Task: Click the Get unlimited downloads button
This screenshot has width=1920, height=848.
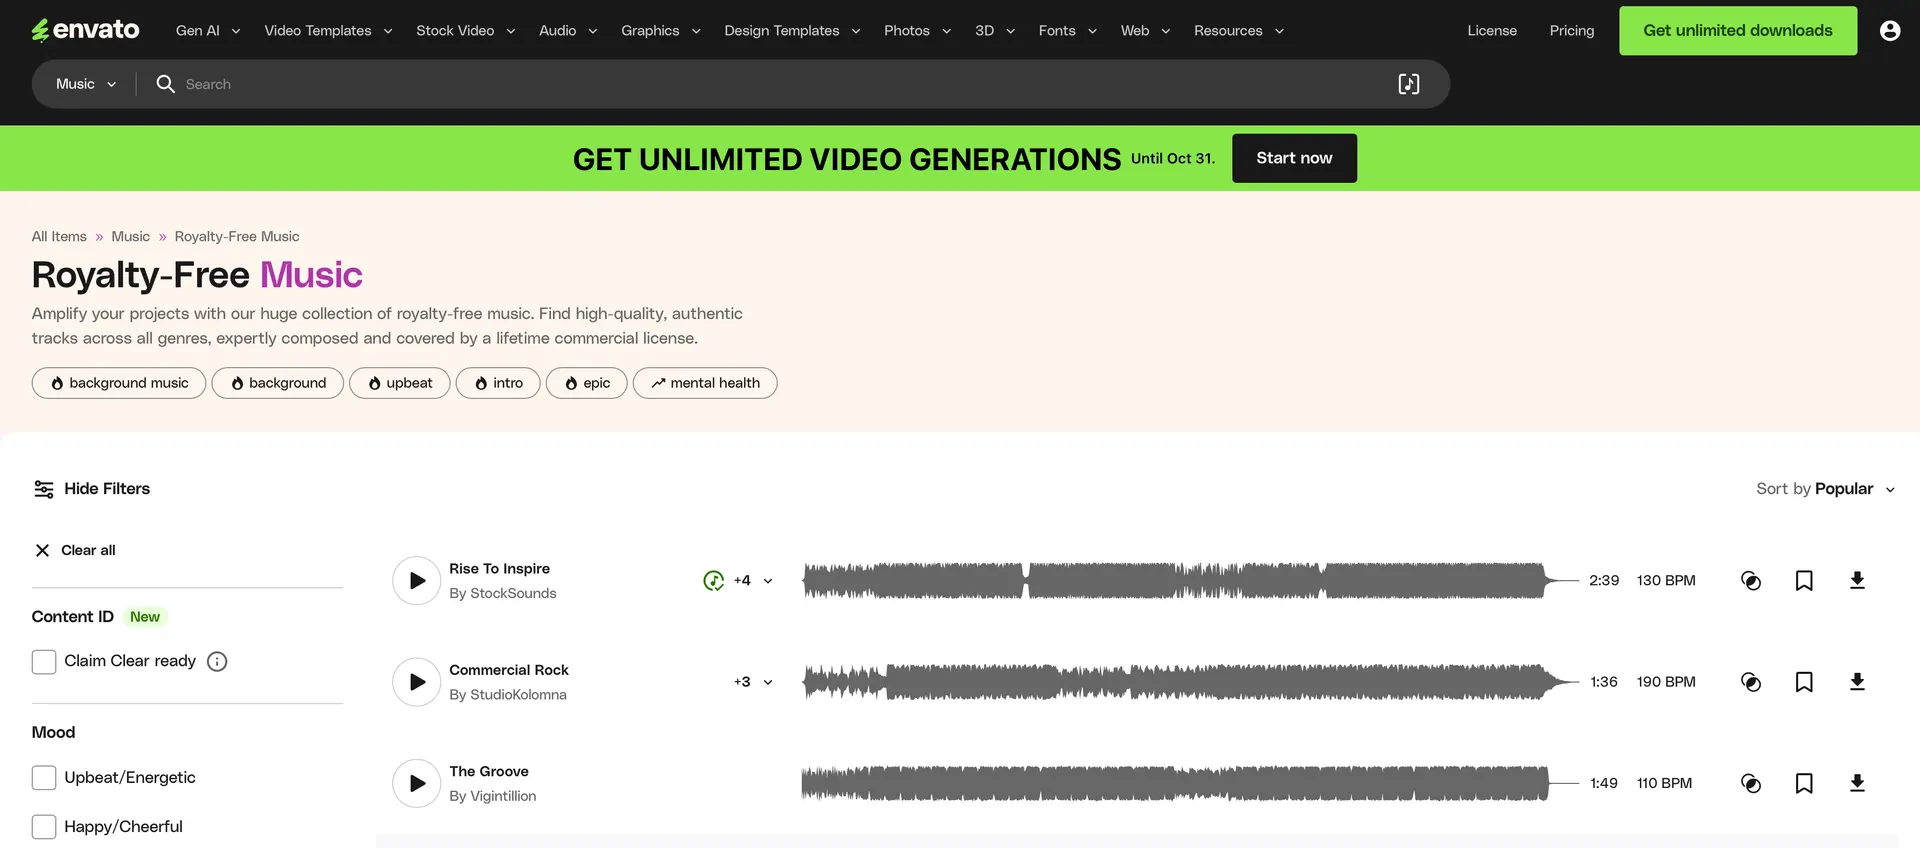Action: point(1737,31)
